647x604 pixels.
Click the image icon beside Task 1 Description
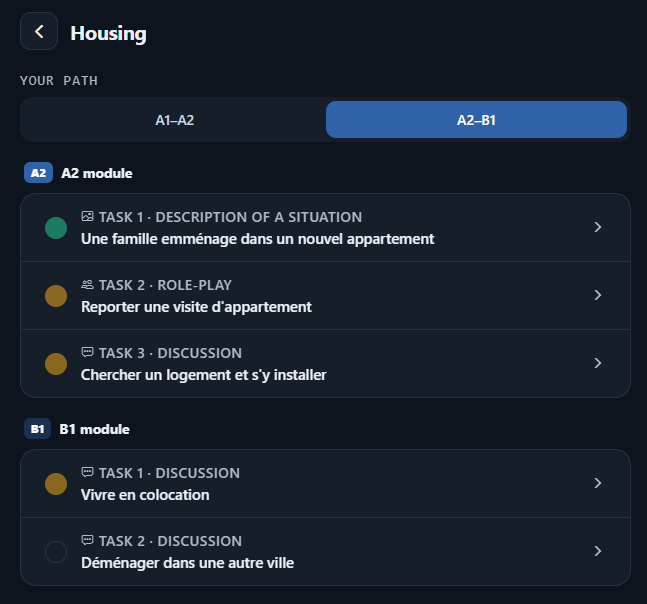tap(87, 216)
